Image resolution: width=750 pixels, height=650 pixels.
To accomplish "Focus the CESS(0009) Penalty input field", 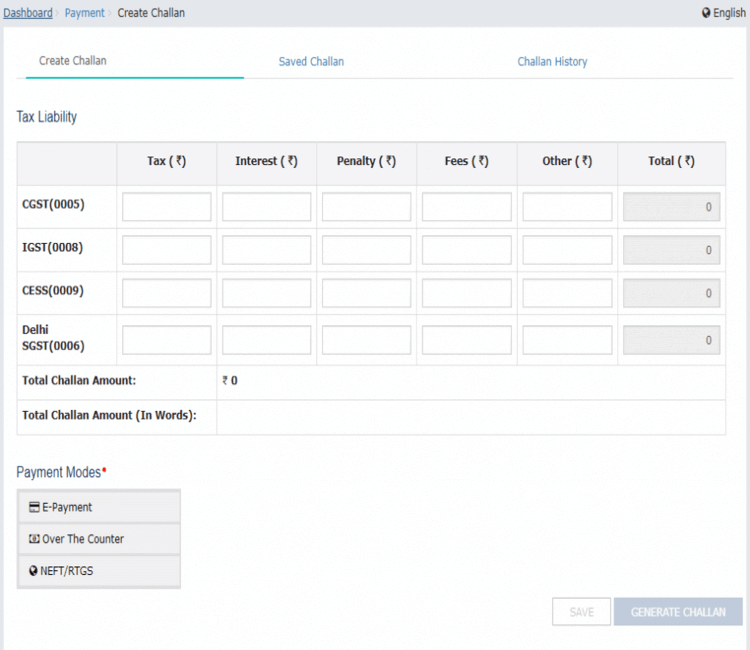I will click(x=366, y=293).
